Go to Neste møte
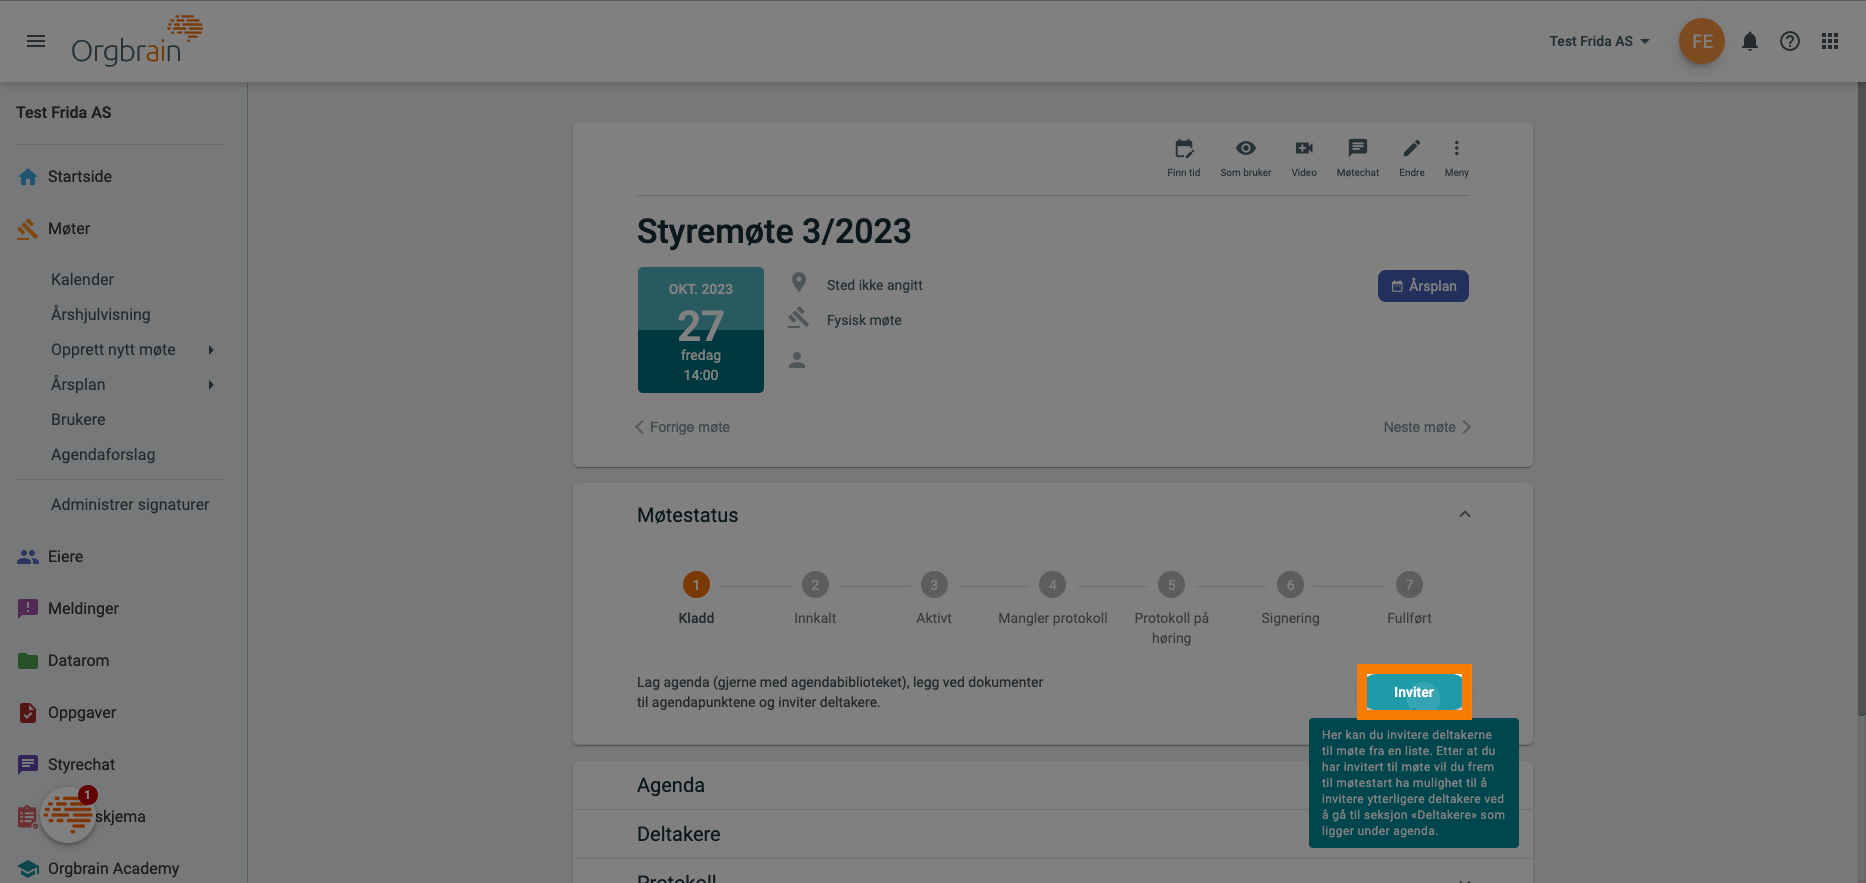 1427,427
